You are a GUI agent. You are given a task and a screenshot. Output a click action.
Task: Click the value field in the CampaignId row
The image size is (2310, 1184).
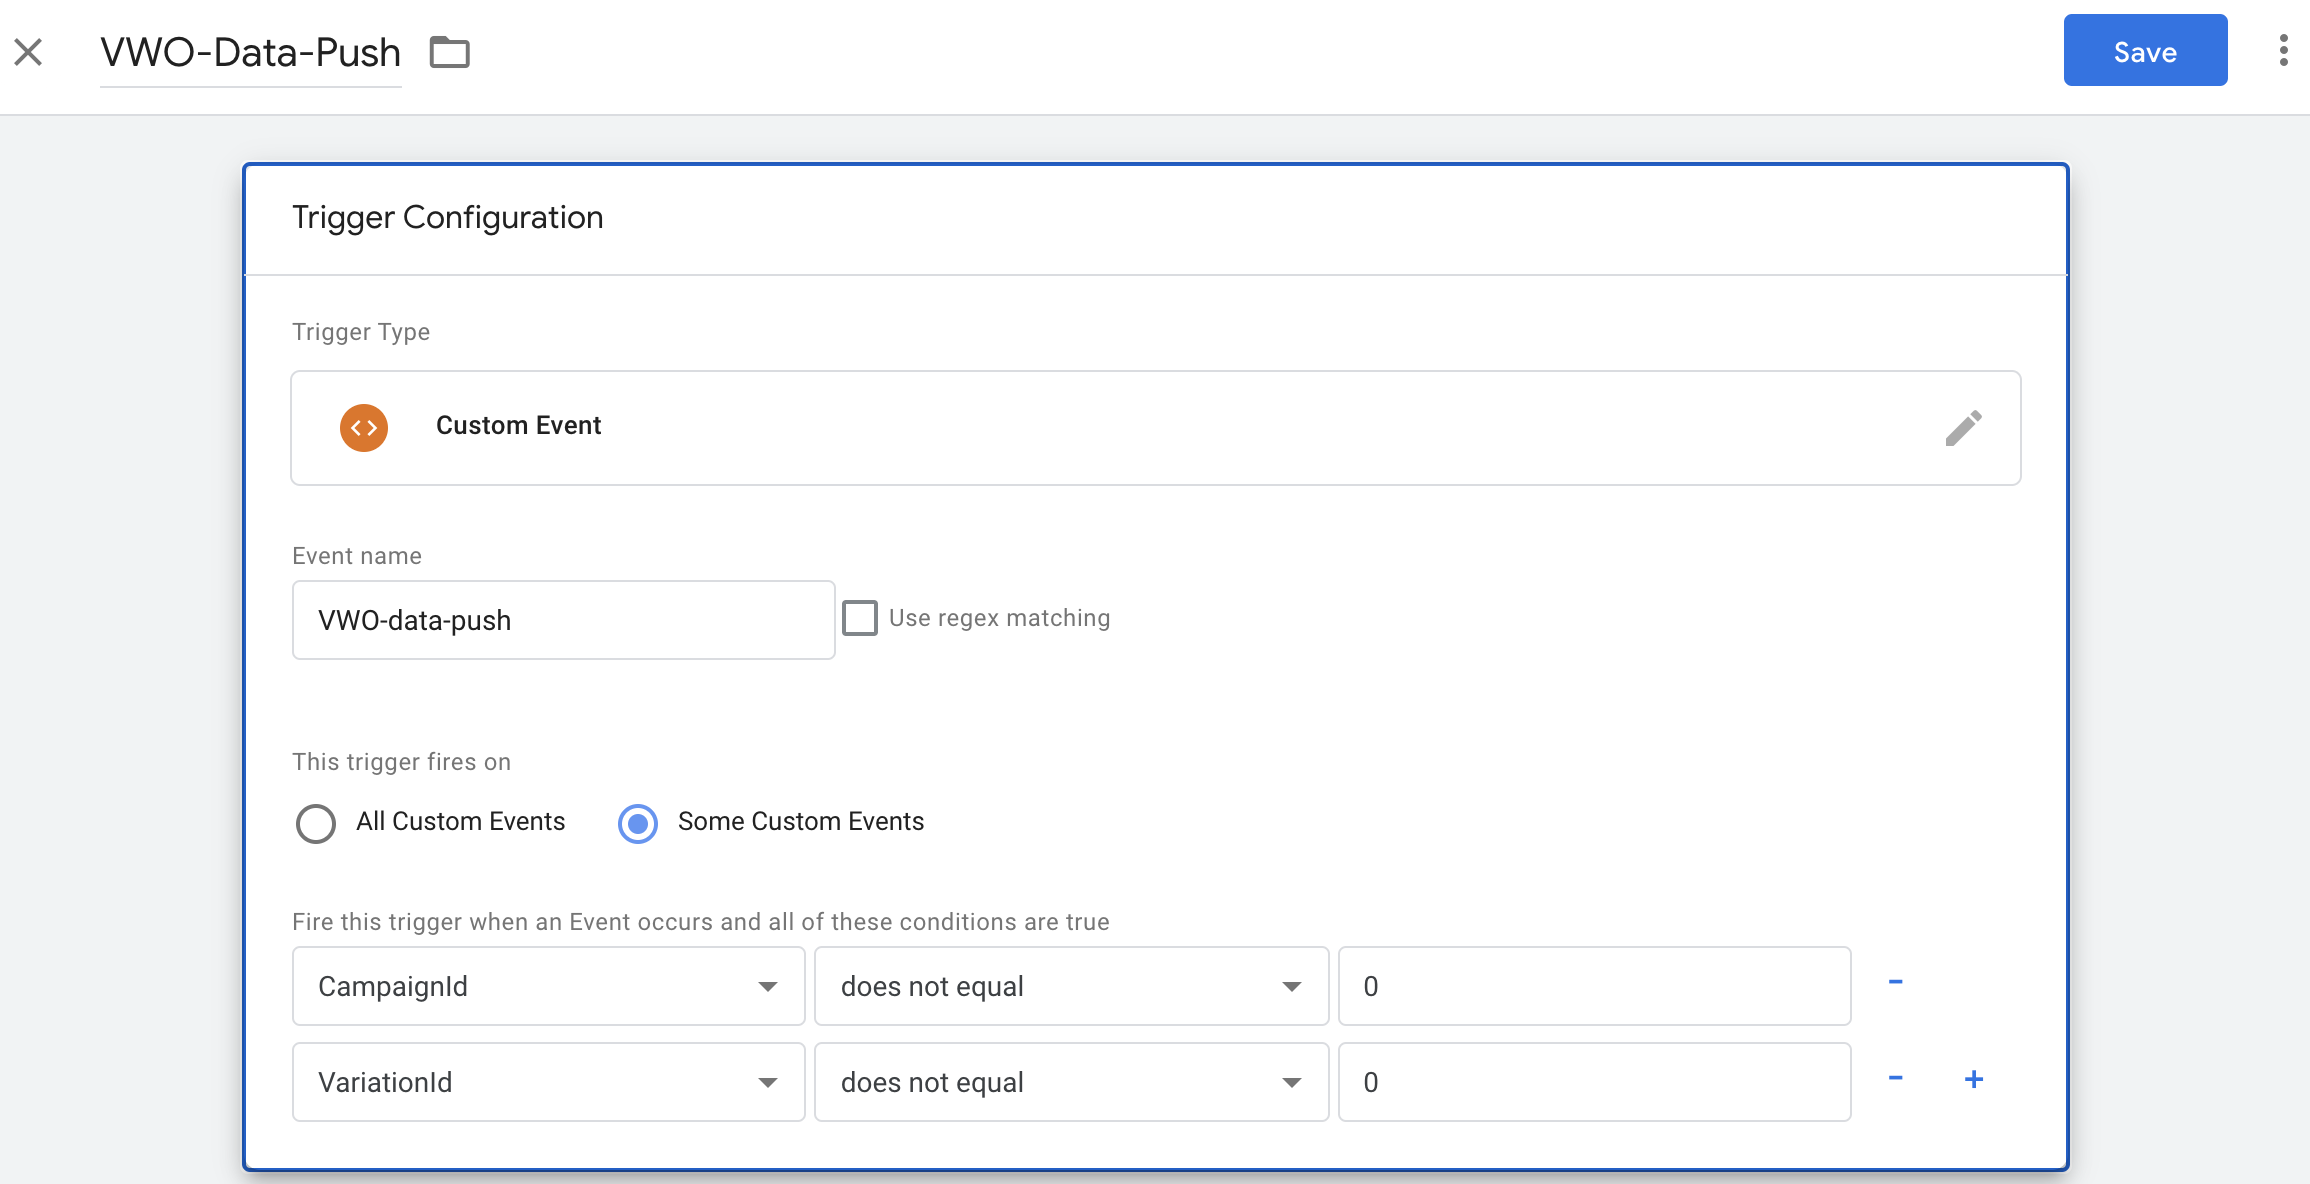[x=1595, y=986]
